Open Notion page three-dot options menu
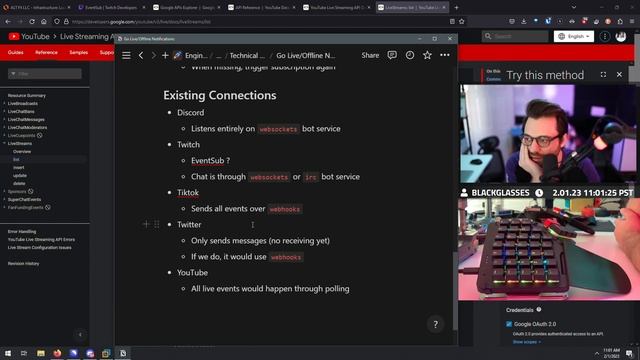Screen dimensions: 640x360 click(x=444, y=55)
